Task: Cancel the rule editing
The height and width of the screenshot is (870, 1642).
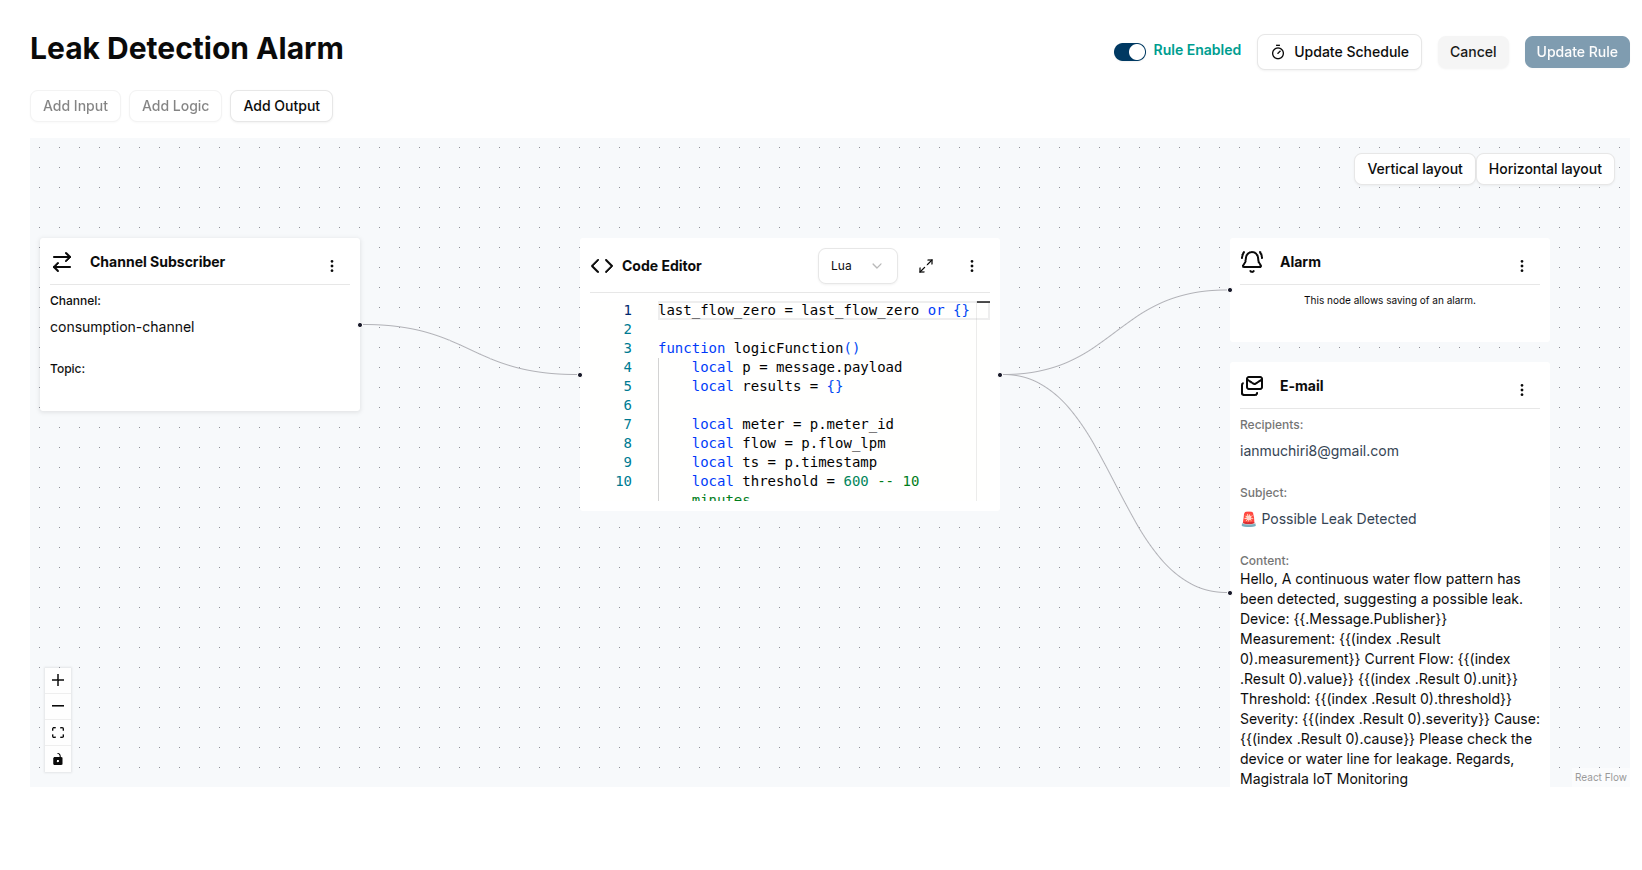Action: click(x=1472, y=52)
